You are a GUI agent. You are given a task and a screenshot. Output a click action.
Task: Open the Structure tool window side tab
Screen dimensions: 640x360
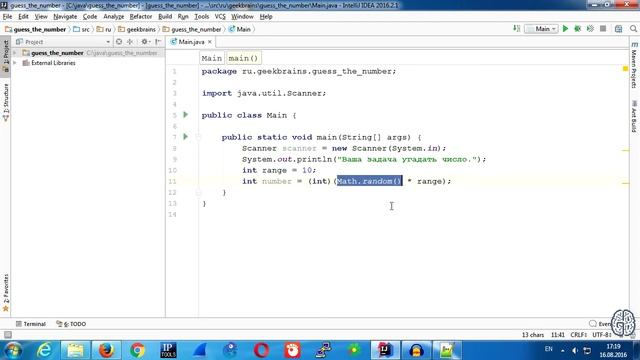point(6,102)
